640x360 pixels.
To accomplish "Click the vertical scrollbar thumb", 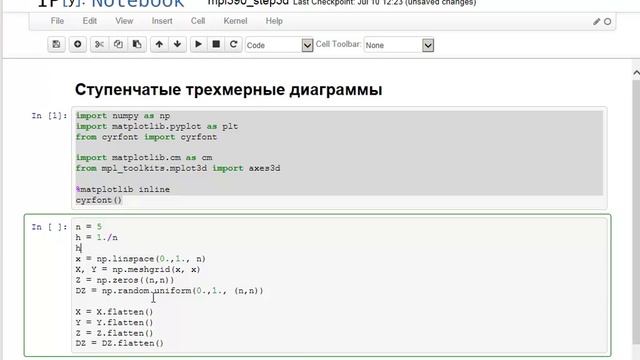I will (x=636, y=212).
